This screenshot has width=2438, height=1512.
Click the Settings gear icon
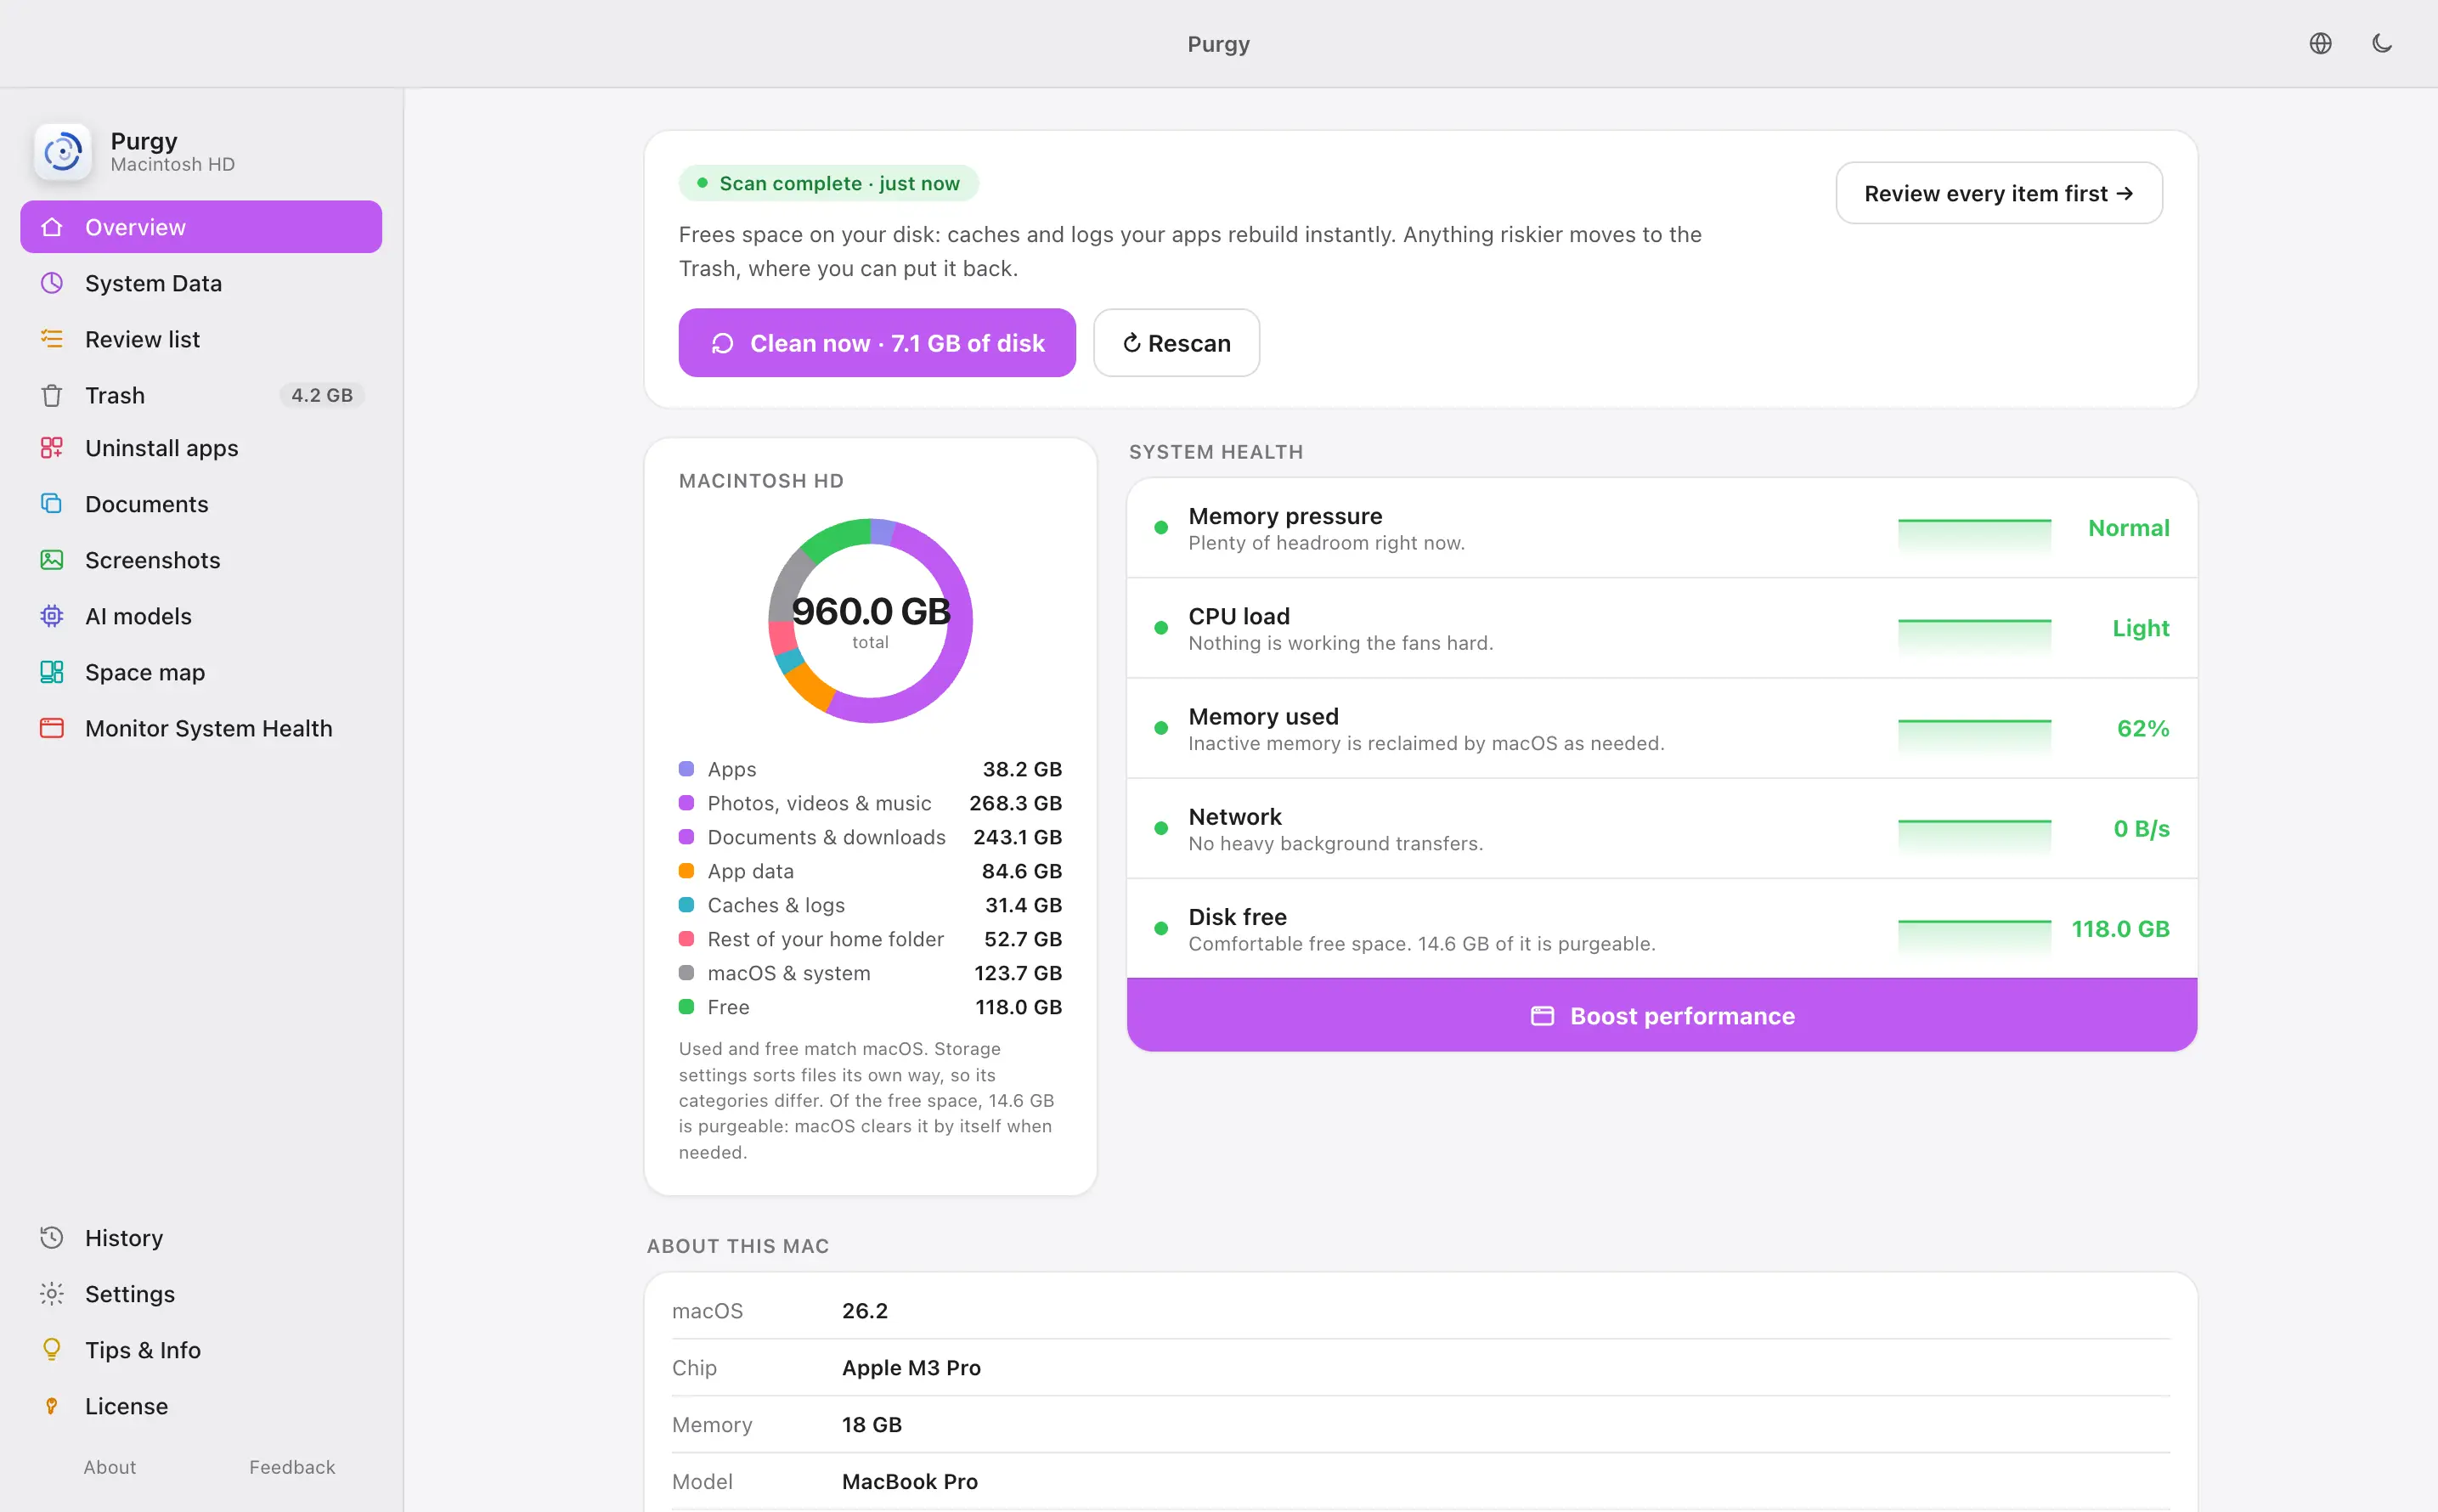pos(52,1294)
